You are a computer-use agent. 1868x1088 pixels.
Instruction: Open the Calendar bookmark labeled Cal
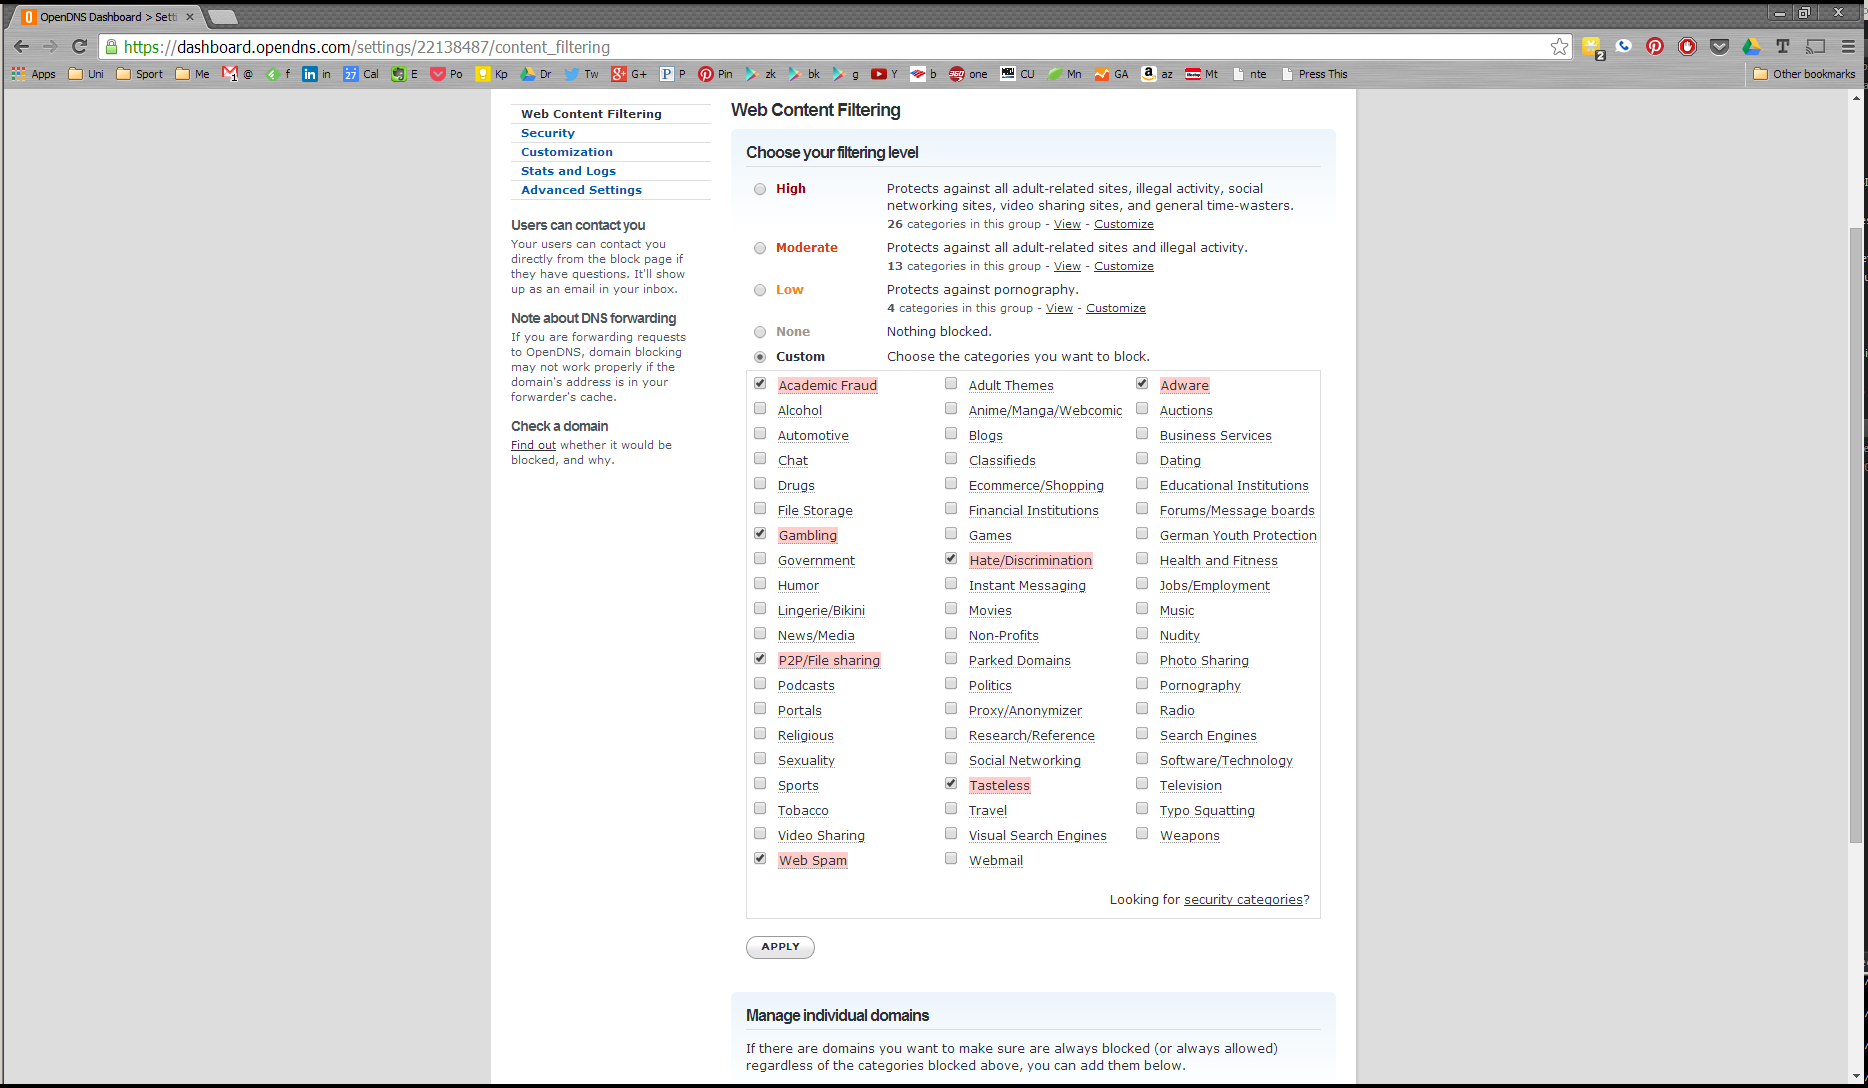(361, 74)
